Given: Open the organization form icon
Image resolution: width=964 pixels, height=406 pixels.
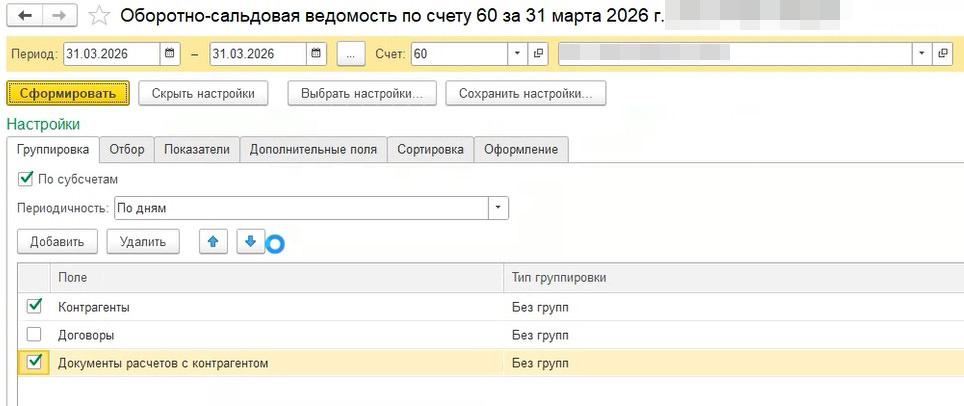Looking at the screenshot, I should coord(942,53).
